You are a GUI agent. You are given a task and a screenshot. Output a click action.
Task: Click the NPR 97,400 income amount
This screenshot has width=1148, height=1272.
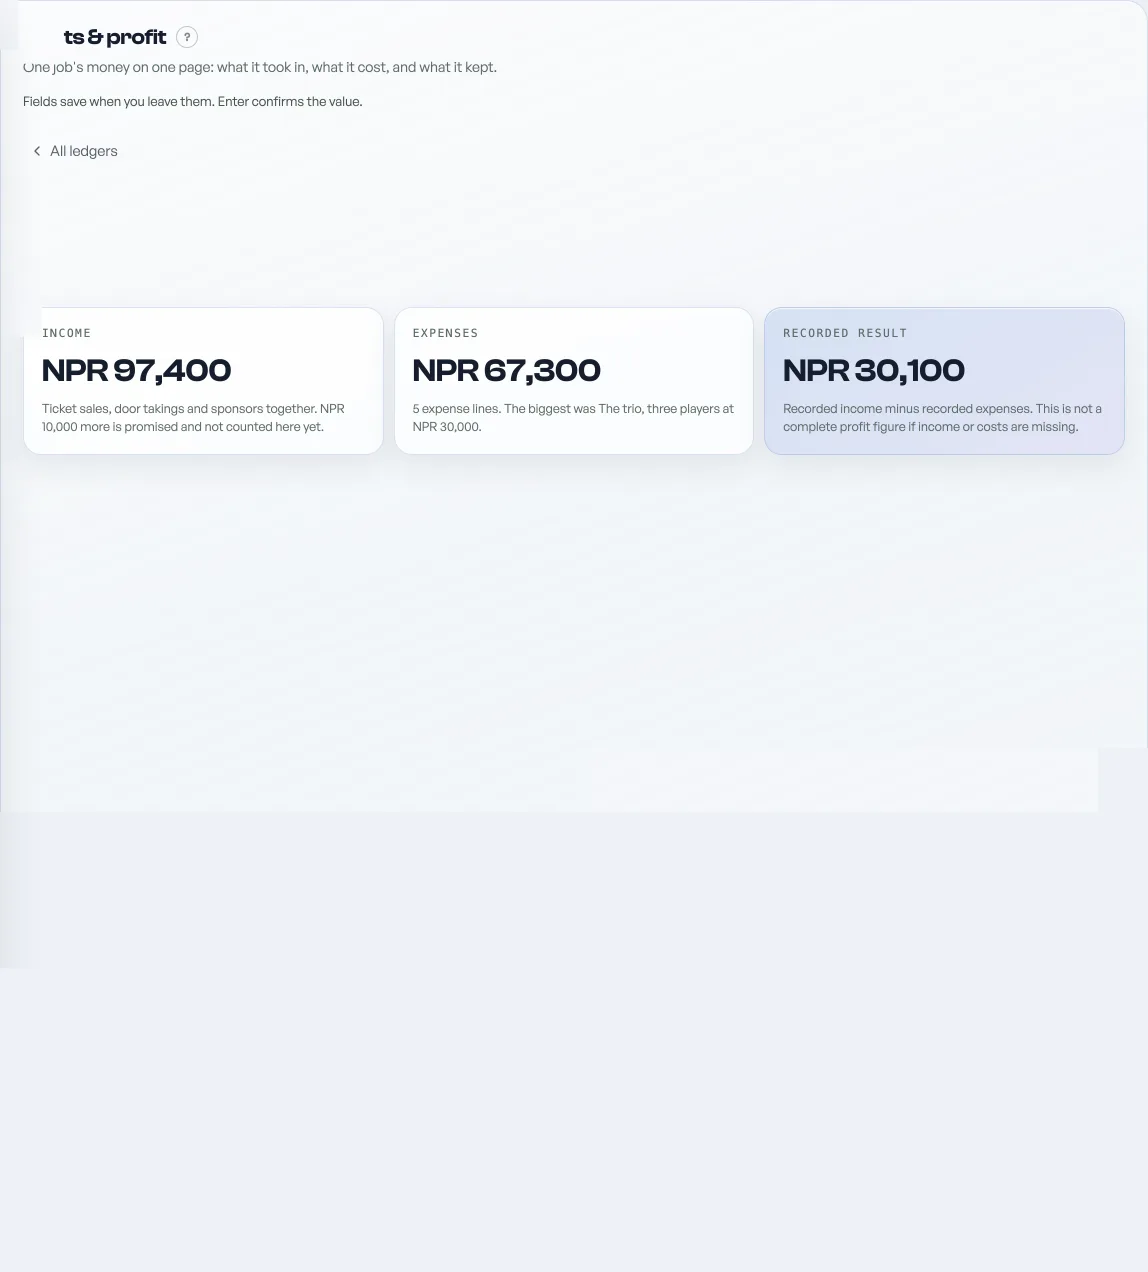click(x=136, y=370)
